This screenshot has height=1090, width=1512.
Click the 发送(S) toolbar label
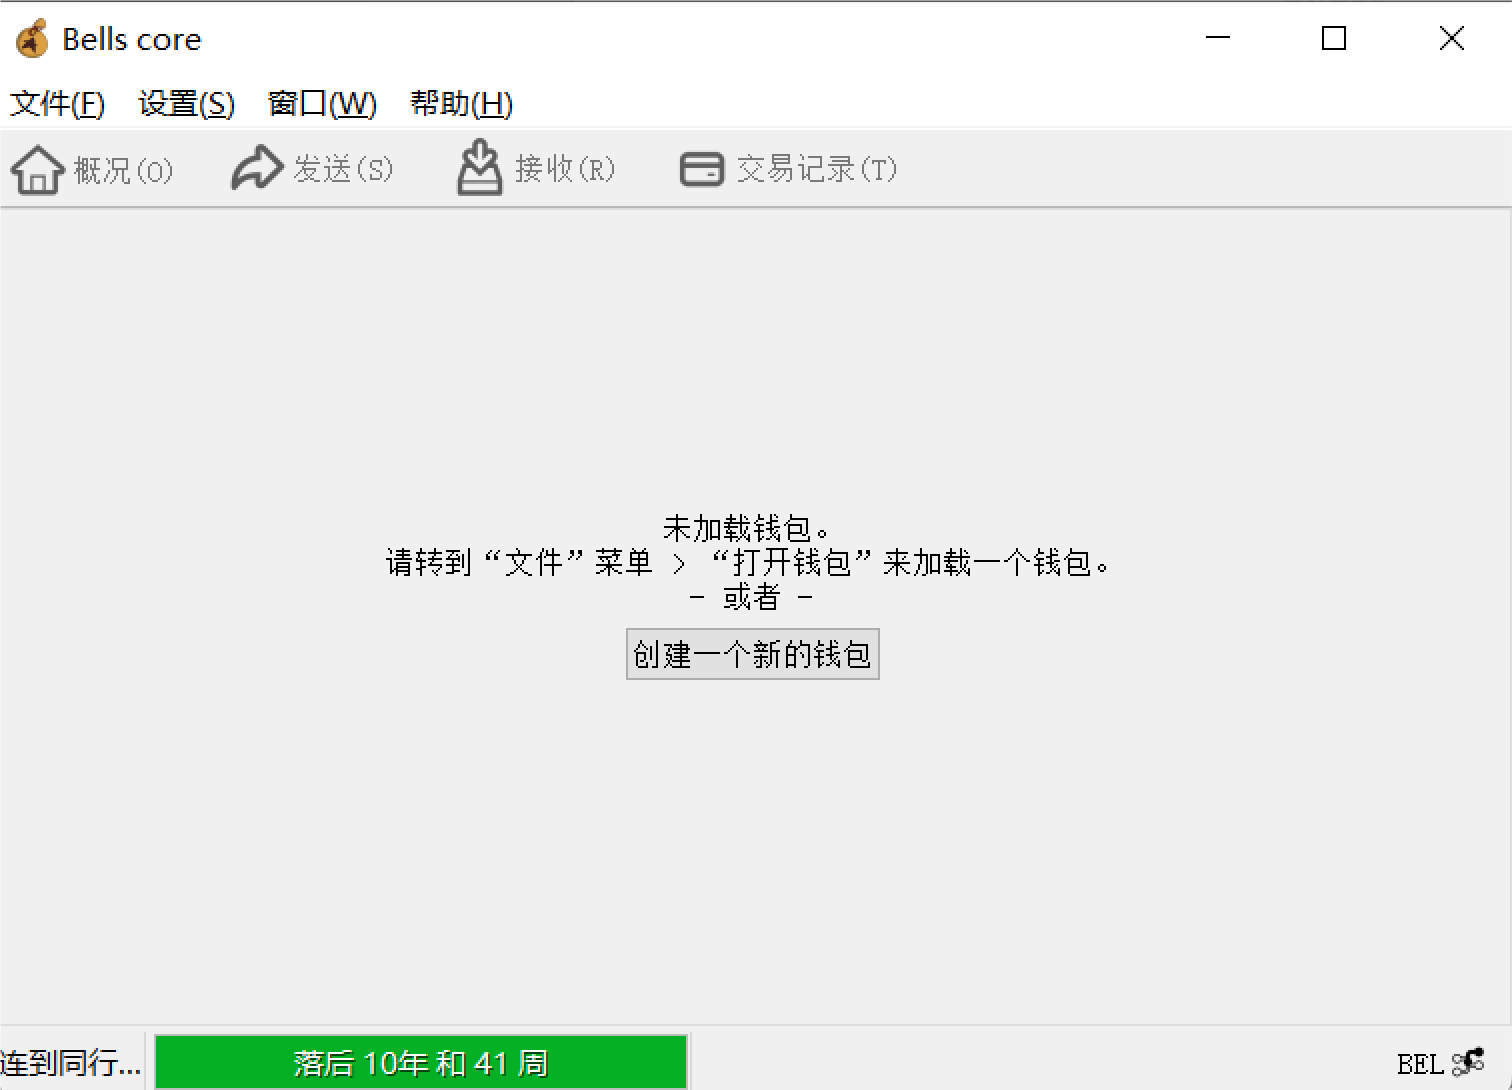click(x=340, y=168)
